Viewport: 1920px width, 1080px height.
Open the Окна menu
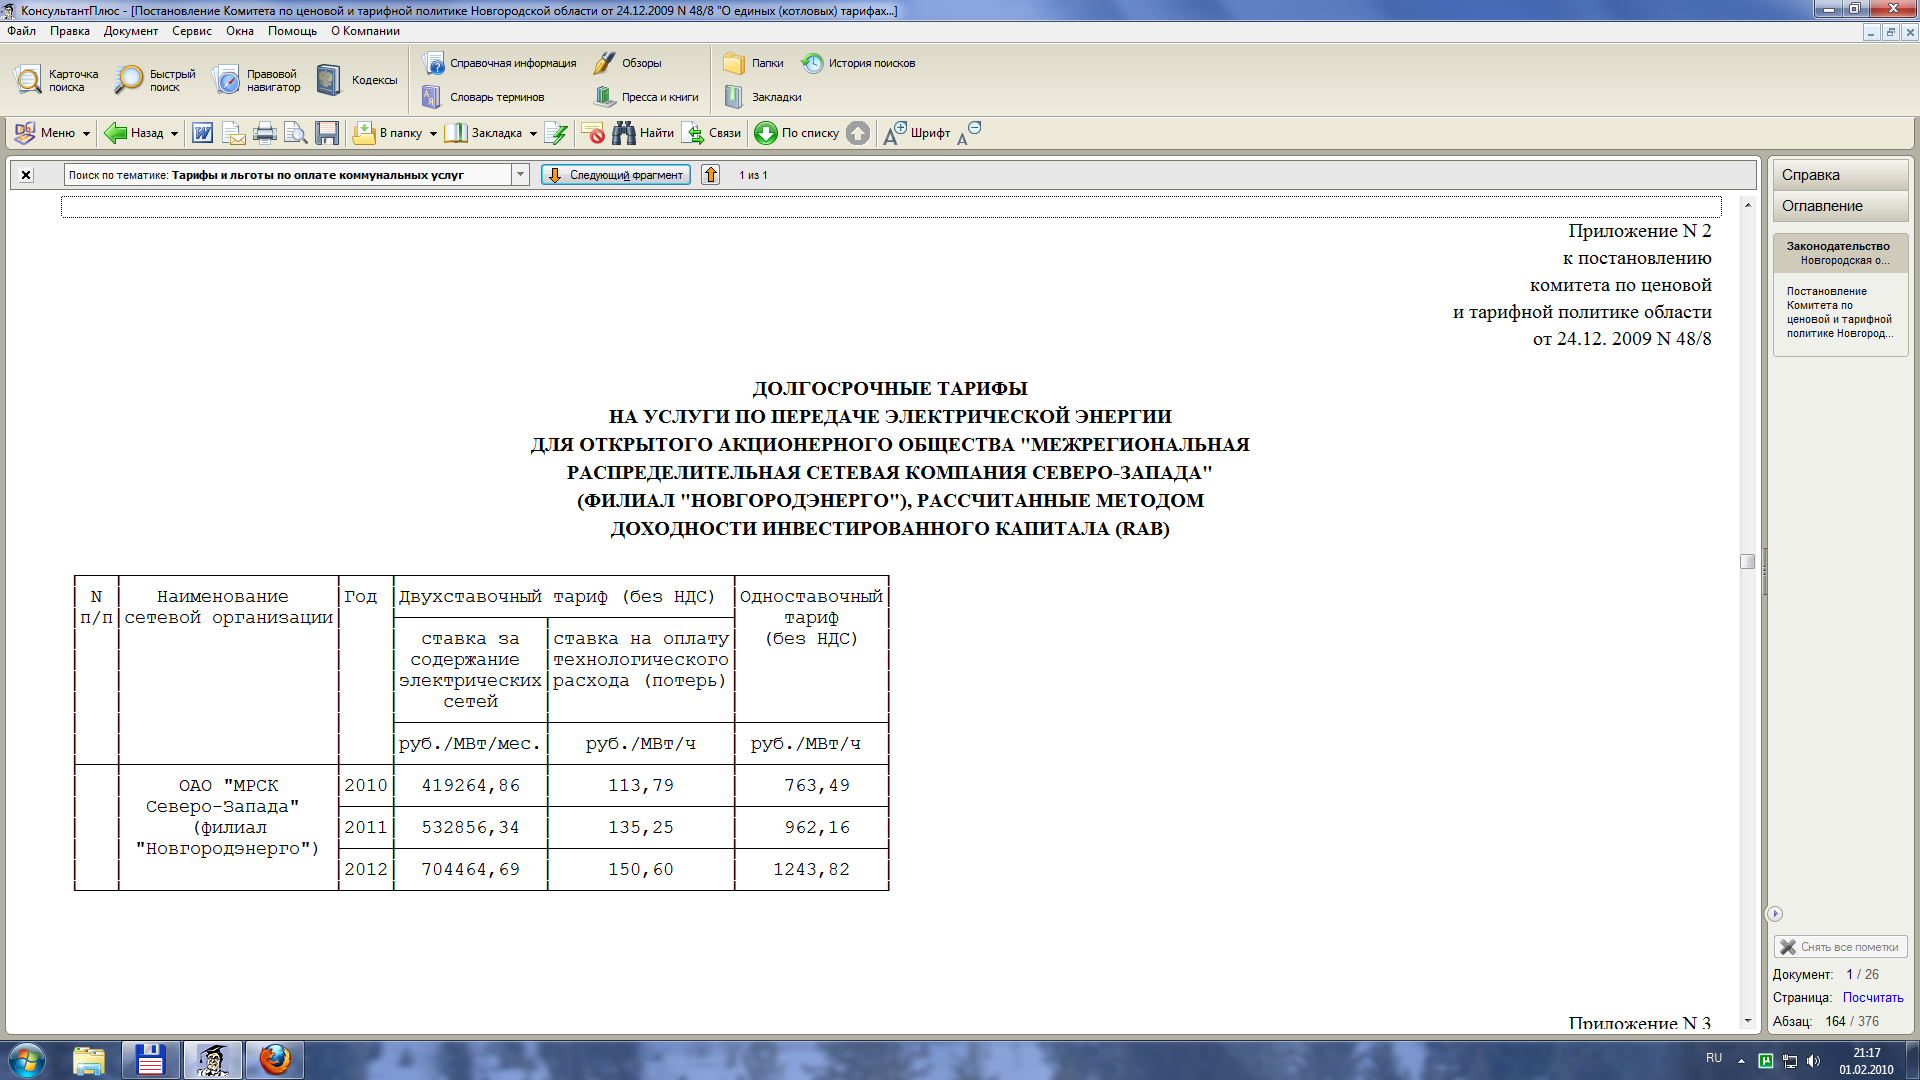pyautogui.click(x=240, y=31)
